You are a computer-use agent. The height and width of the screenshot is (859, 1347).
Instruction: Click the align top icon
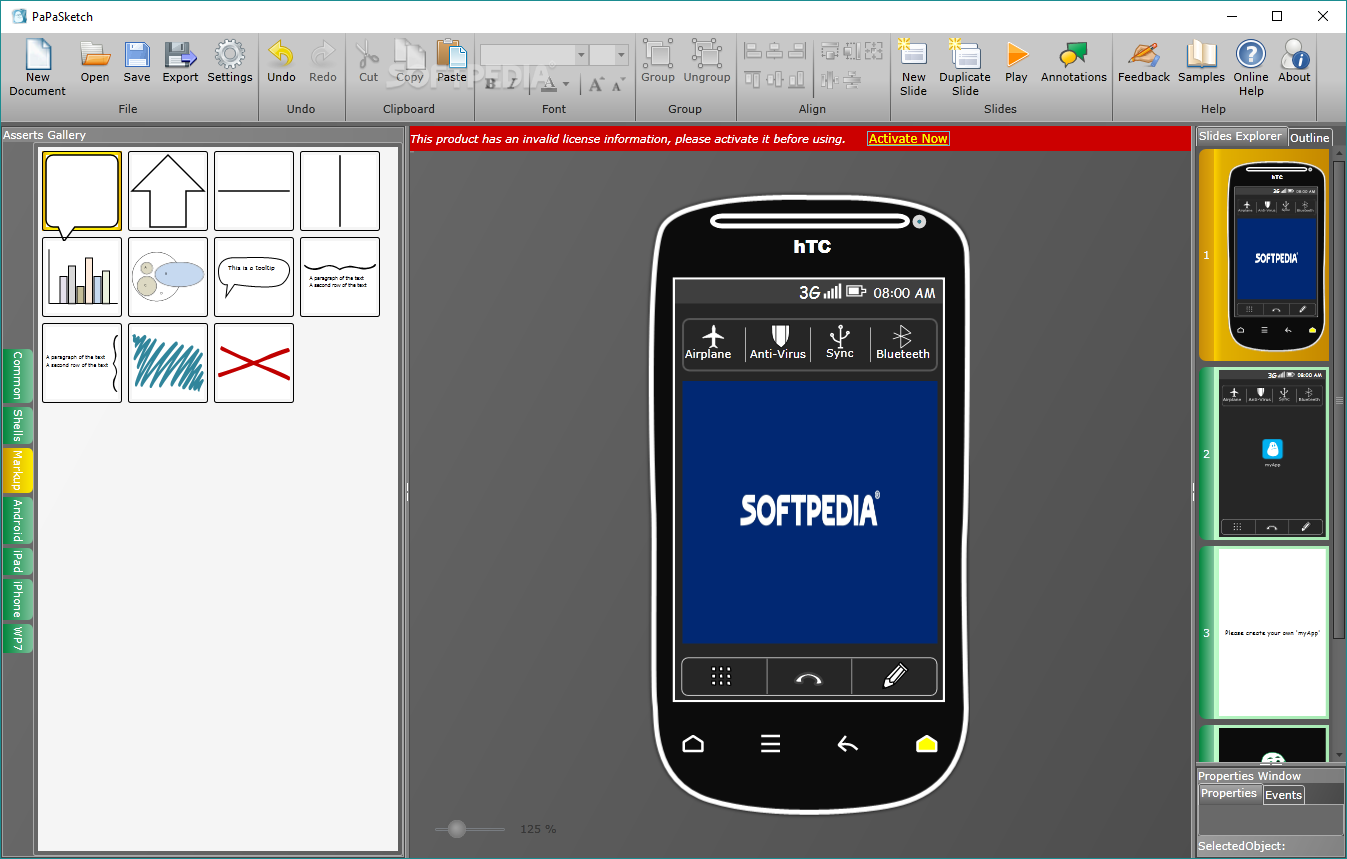tap(753, 79)
